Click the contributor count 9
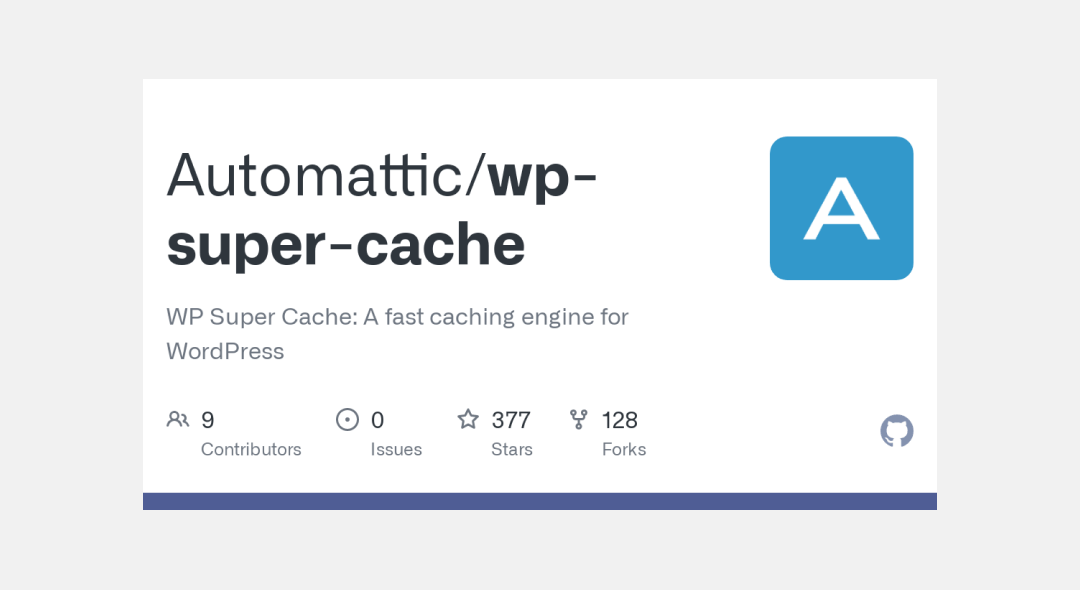 coord(207,420)
